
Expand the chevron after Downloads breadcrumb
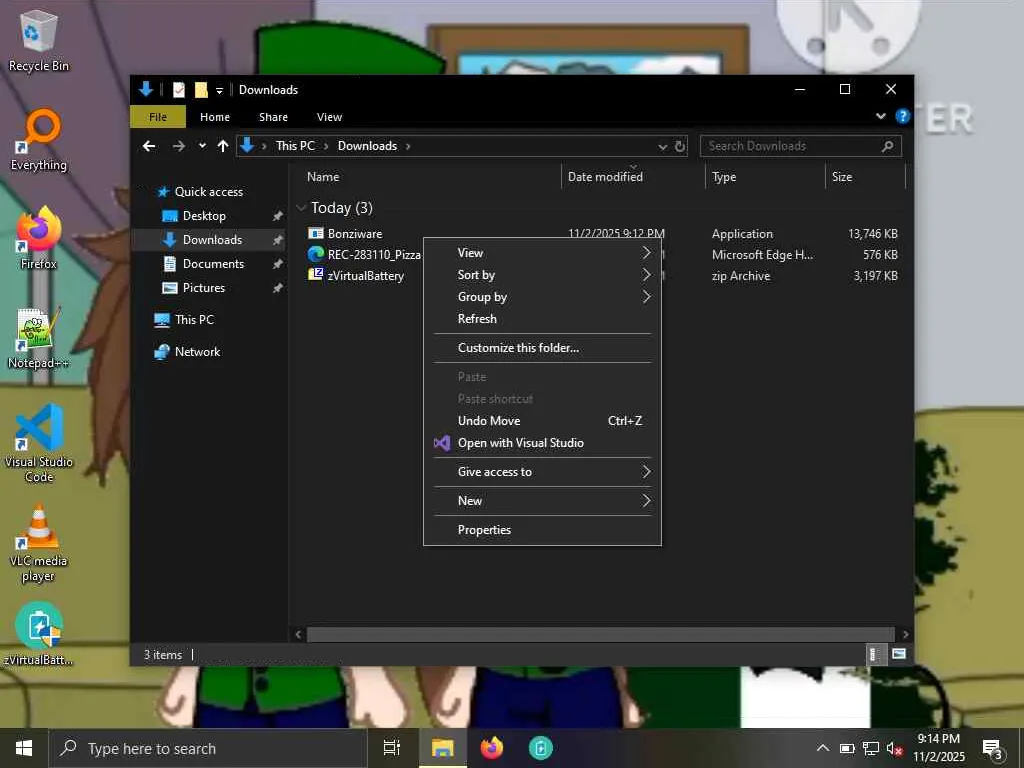(408, 146)
